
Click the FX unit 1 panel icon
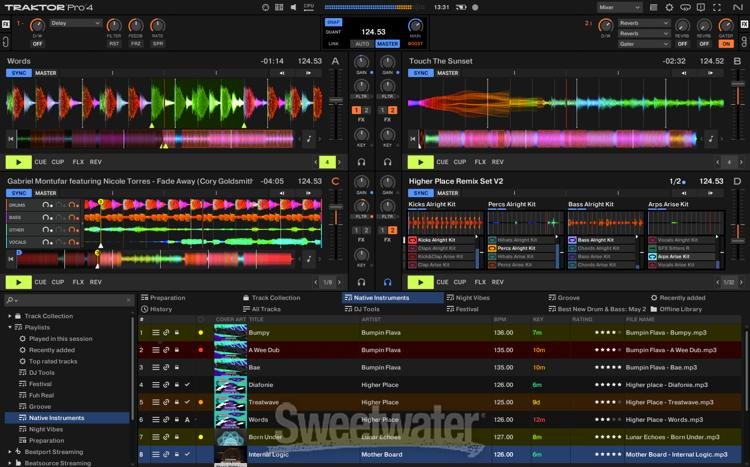coord(6,24)
